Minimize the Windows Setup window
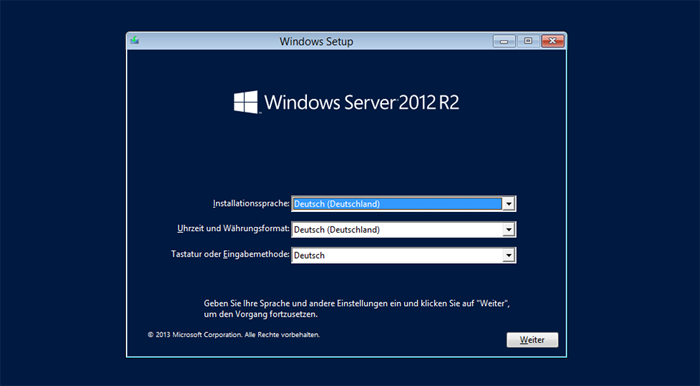This screenshot has height=386, width=700. coord(504,41)
